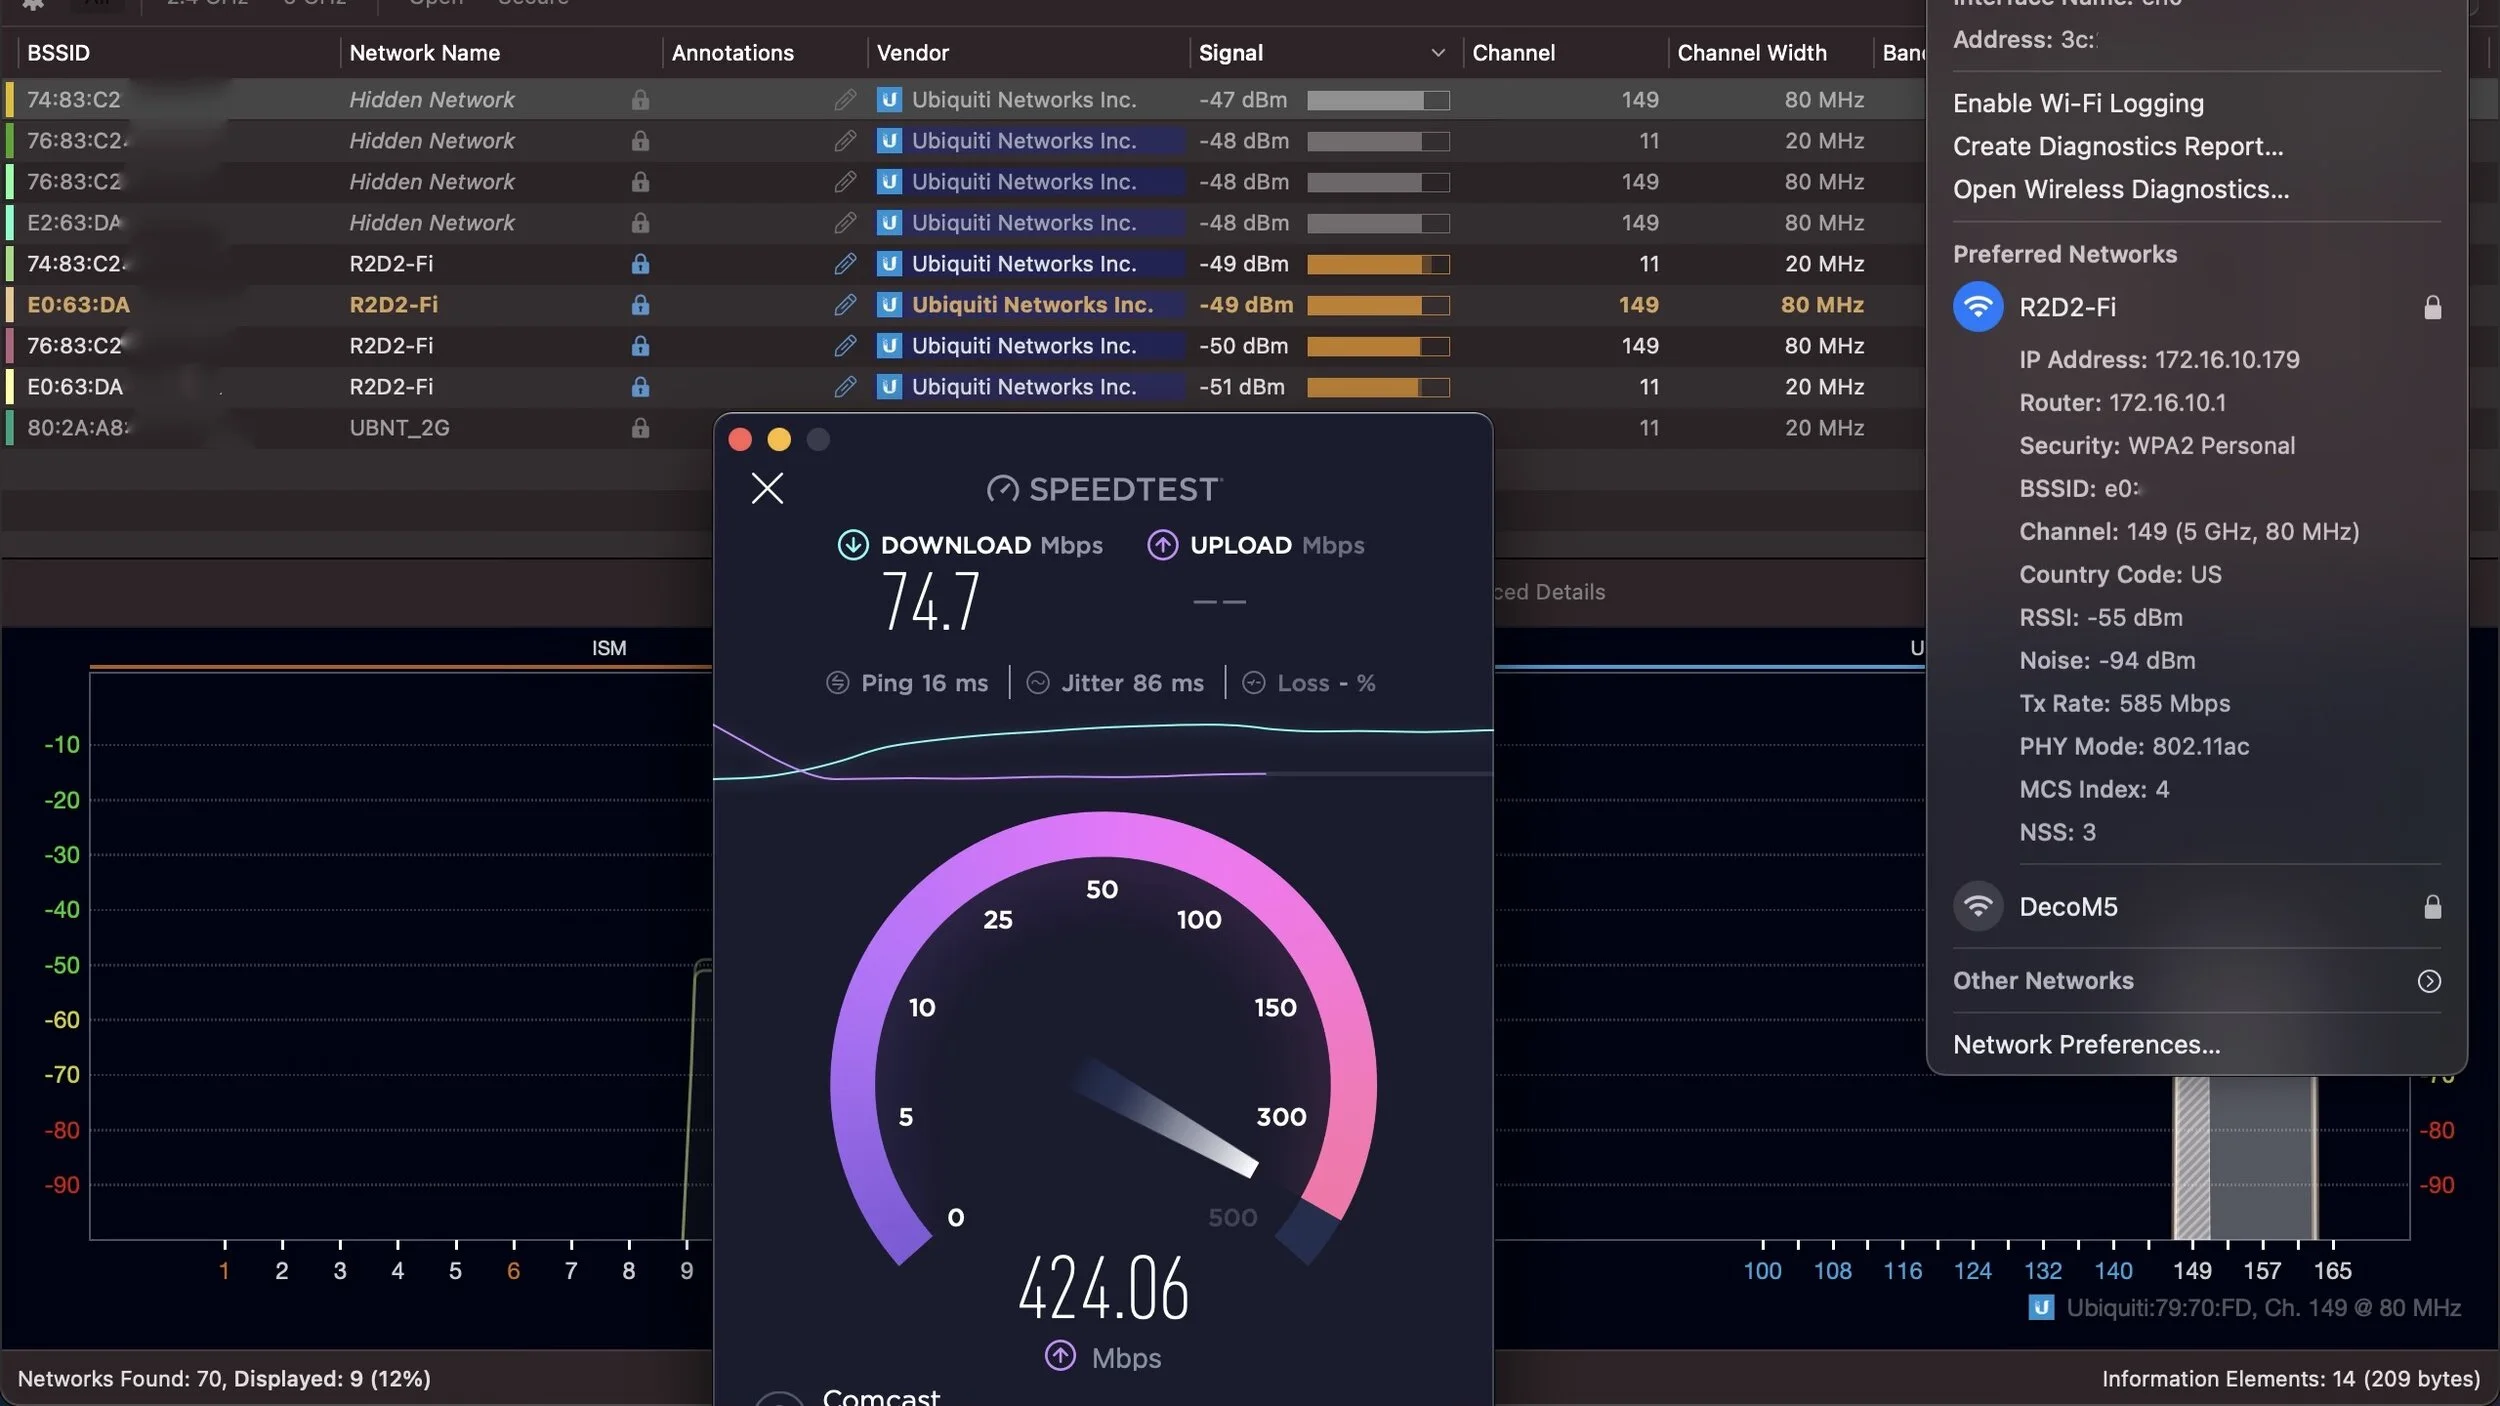Click the Download arrow icon in Speedtest
Viewport: 2500px width, 1406px height.
pyautogui.click(x=852, y=545)
